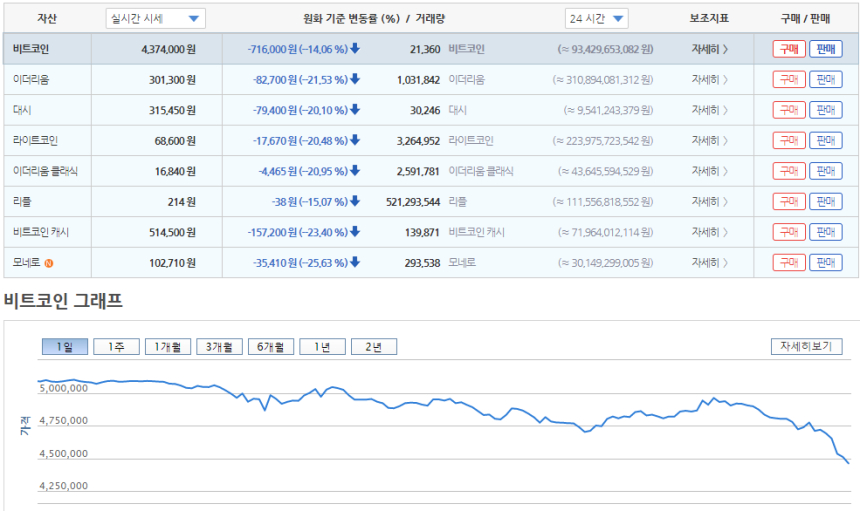Click the 301,300 원 price cell
860x511 pixels.
(172, 80)
